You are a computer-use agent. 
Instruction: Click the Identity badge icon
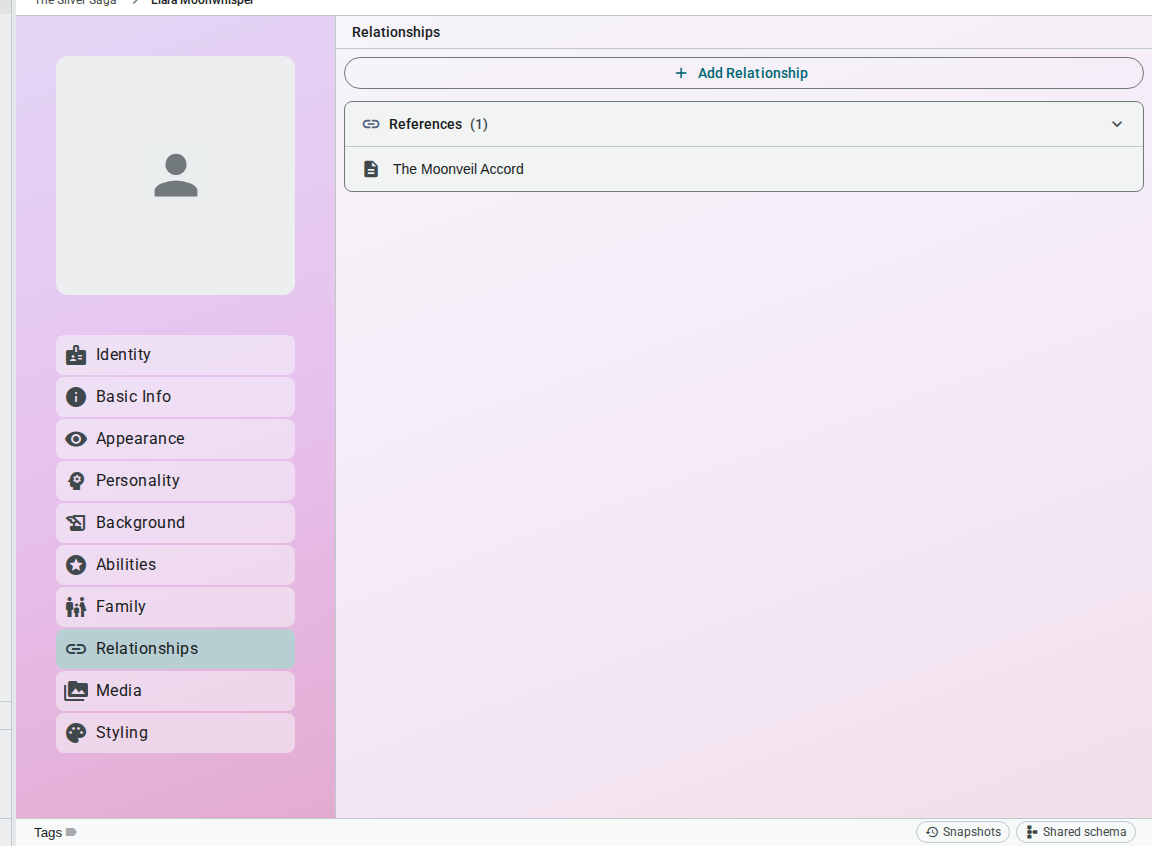coord(76,355)
